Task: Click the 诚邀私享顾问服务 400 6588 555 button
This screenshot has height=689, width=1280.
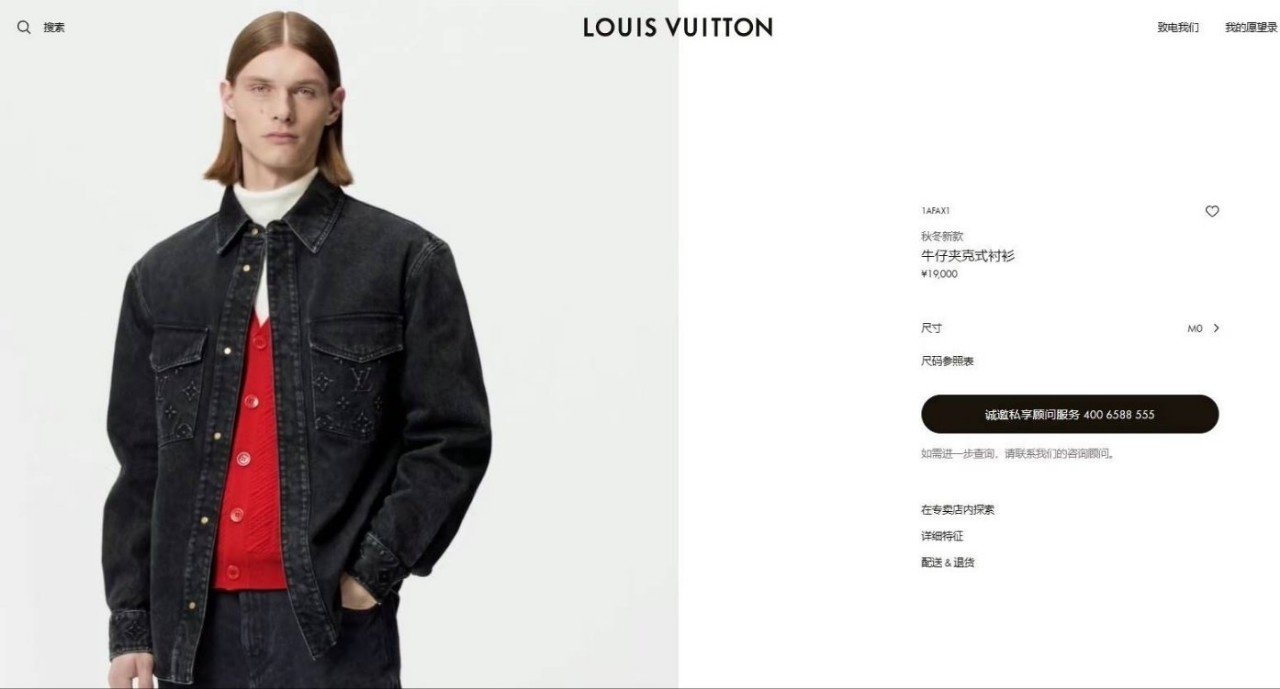Action: (1070, 414)
